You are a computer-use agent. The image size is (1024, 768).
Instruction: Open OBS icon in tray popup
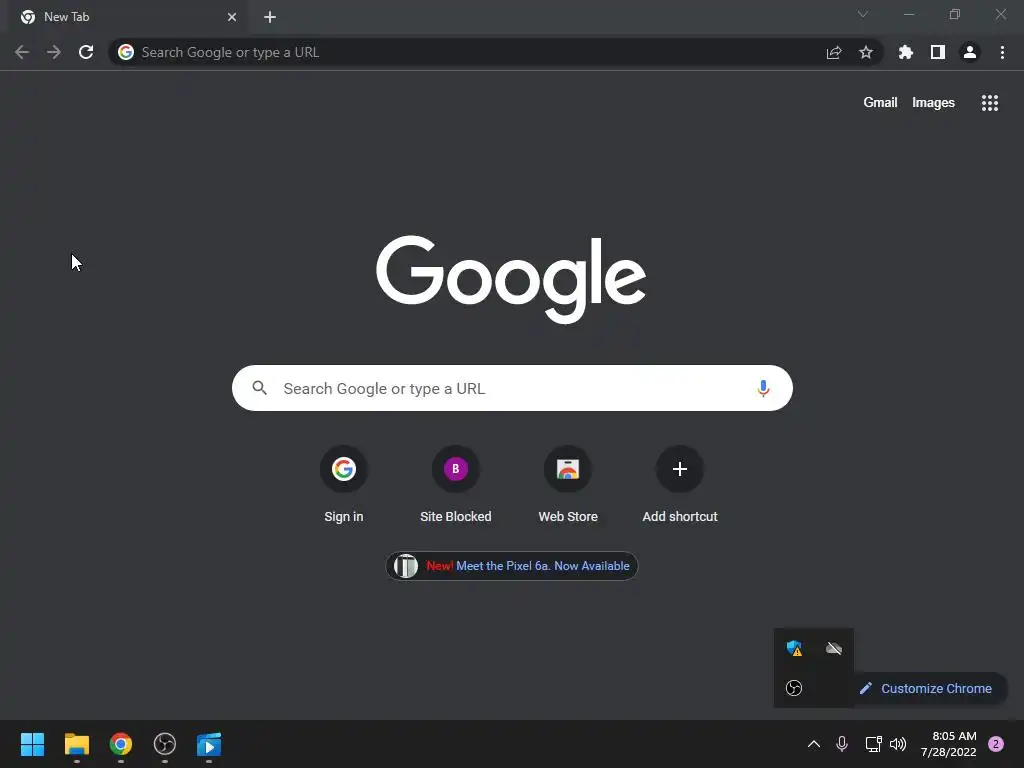click(x=794, y=688)
